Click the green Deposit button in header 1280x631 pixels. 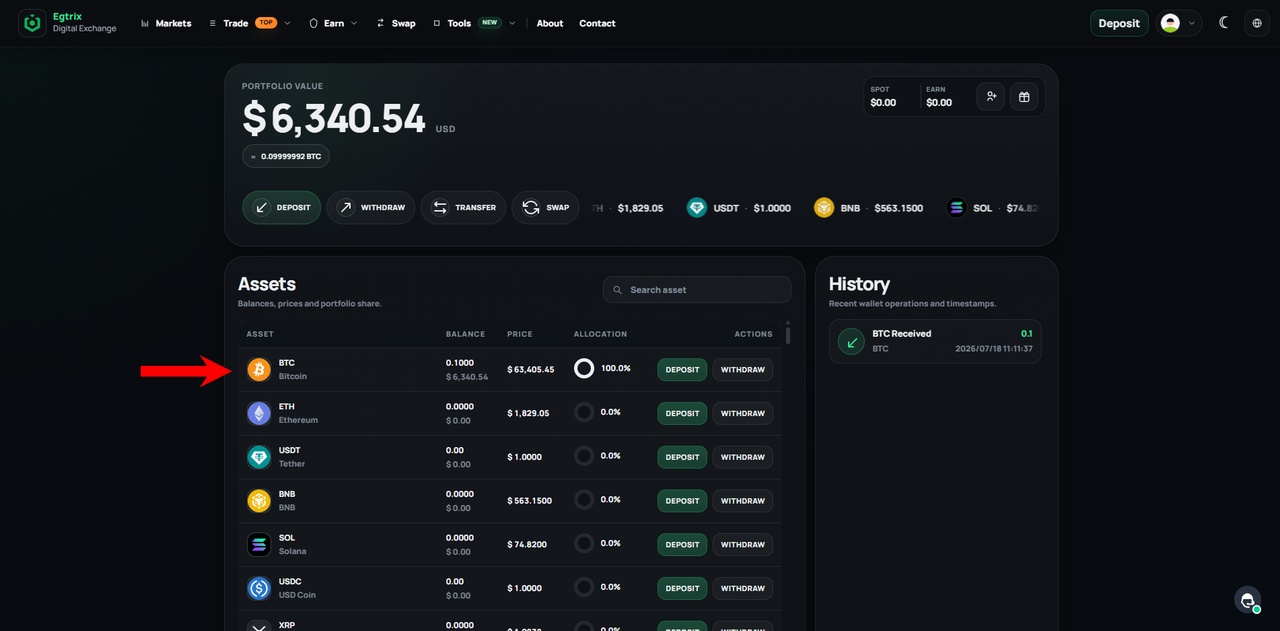pyautogui.click(x=1119, y=23)
